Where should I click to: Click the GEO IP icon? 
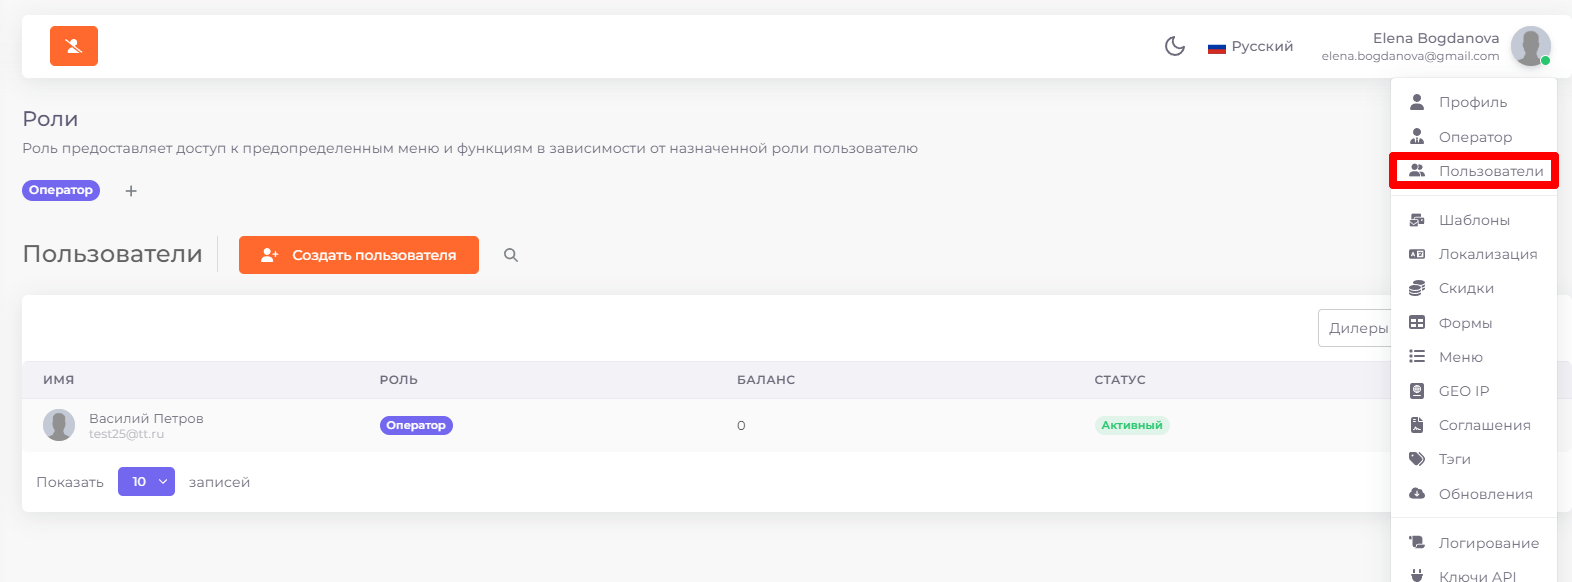1417,391
